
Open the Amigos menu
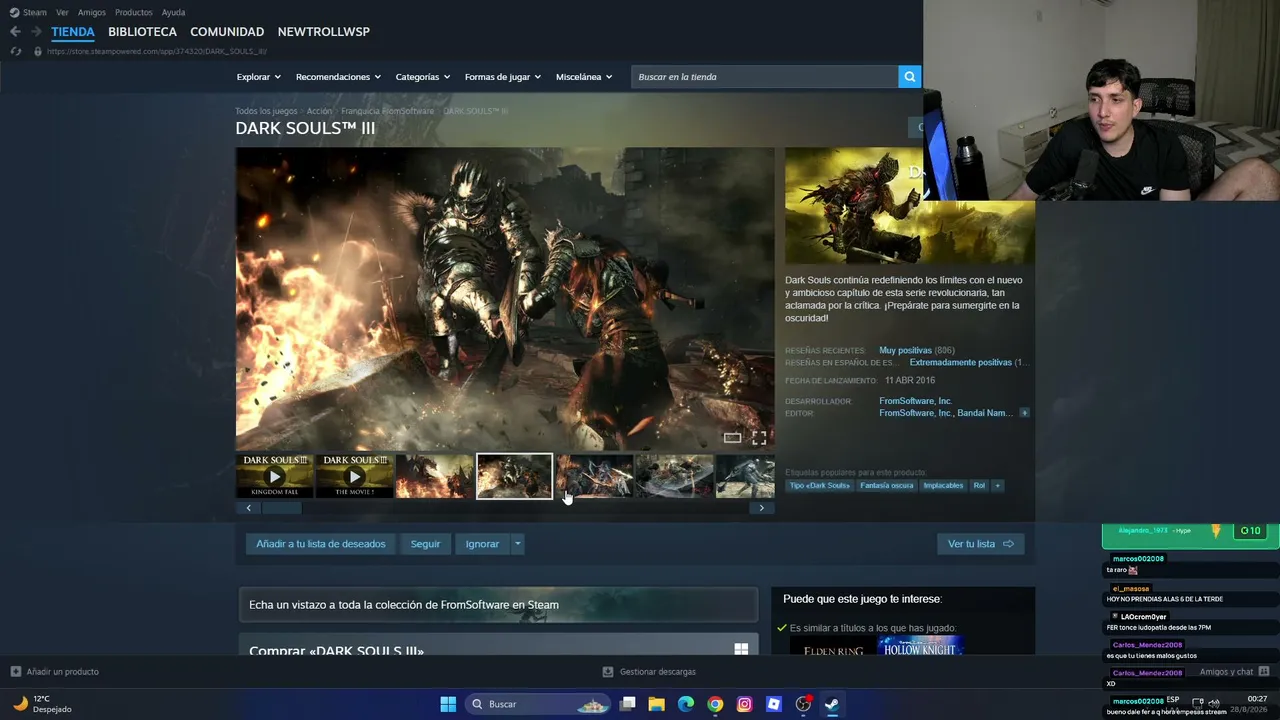[x=92, y=12]
